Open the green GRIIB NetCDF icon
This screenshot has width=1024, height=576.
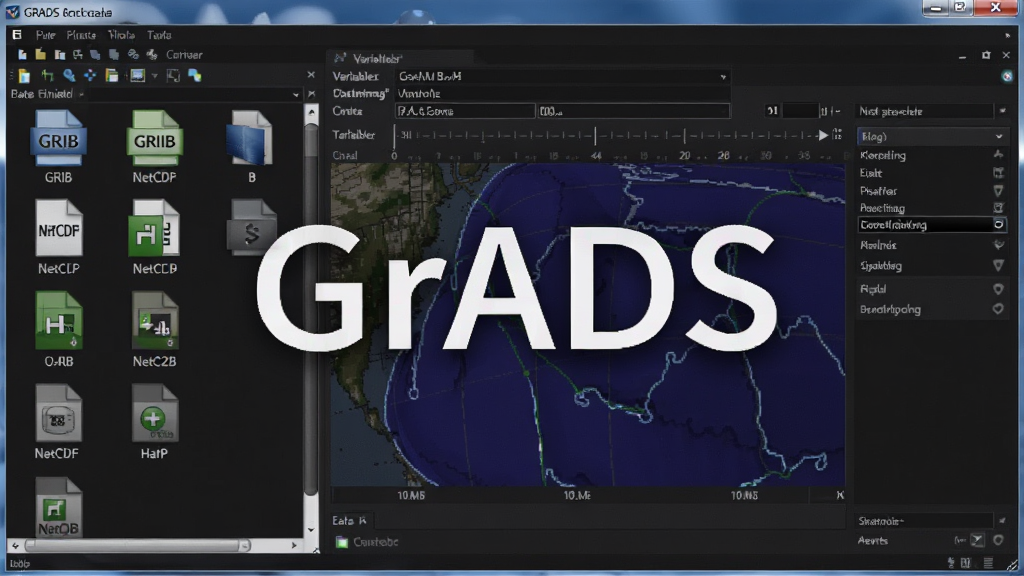pyautogui.click(x=154, y=139)
